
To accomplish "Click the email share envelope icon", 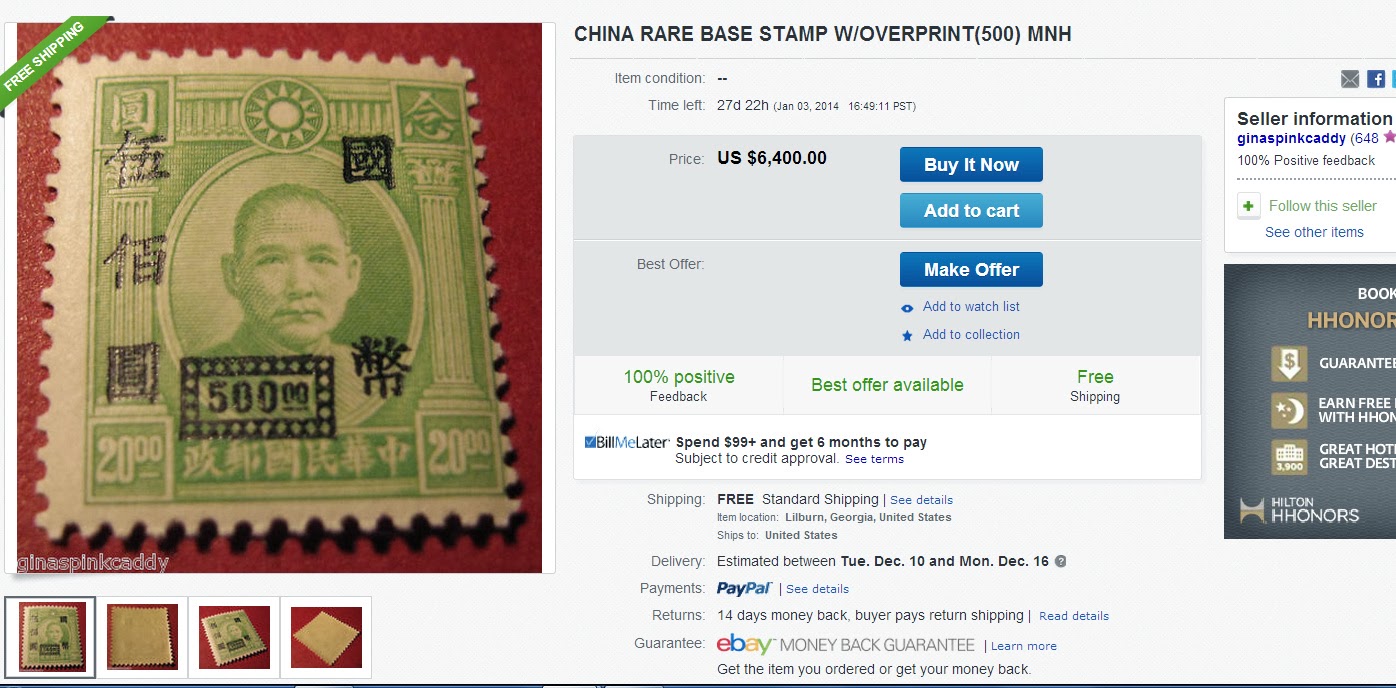I will pyautogui.click(x=1350, y=79).
